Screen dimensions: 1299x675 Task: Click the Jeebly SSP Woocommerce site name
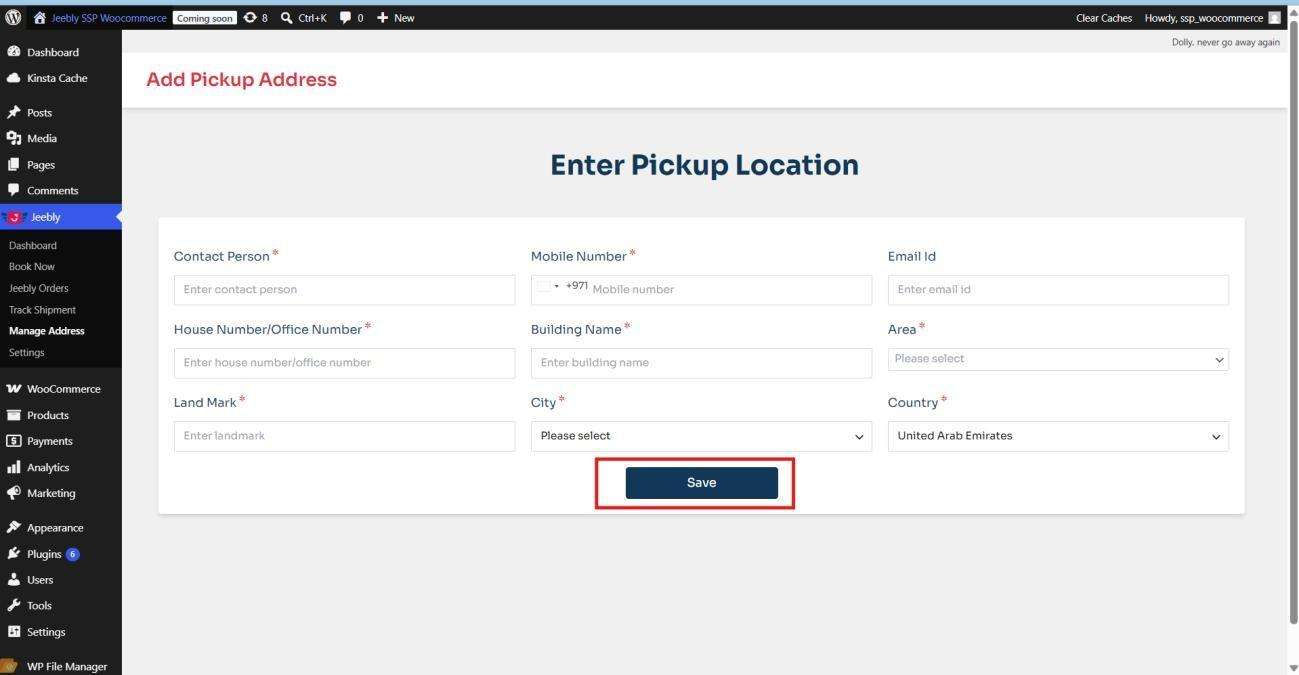click(x=109, y=18)
